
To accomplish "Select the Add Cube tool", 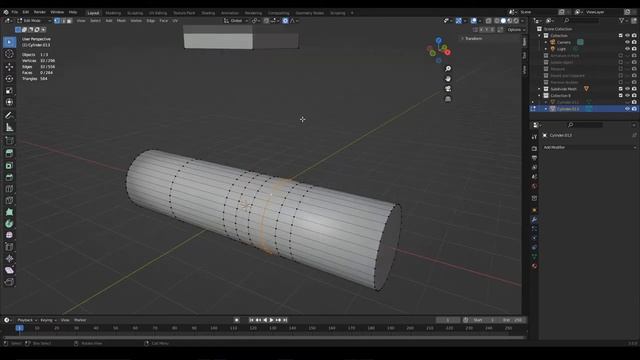I will (9, 141).
